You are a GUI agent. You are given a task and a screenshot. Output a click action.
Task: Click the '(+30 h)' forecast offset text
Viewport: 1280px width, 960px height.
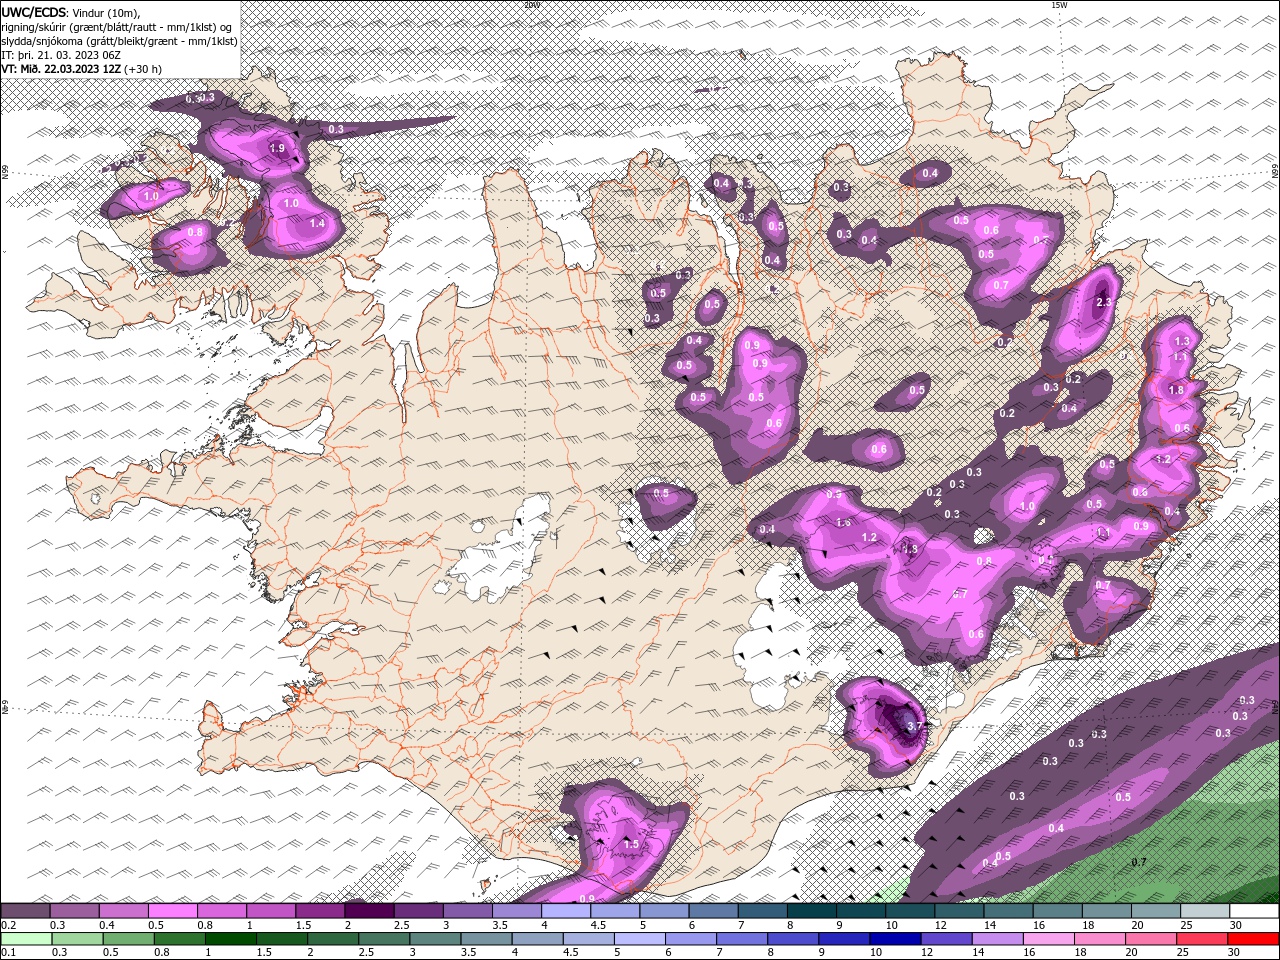143,69
